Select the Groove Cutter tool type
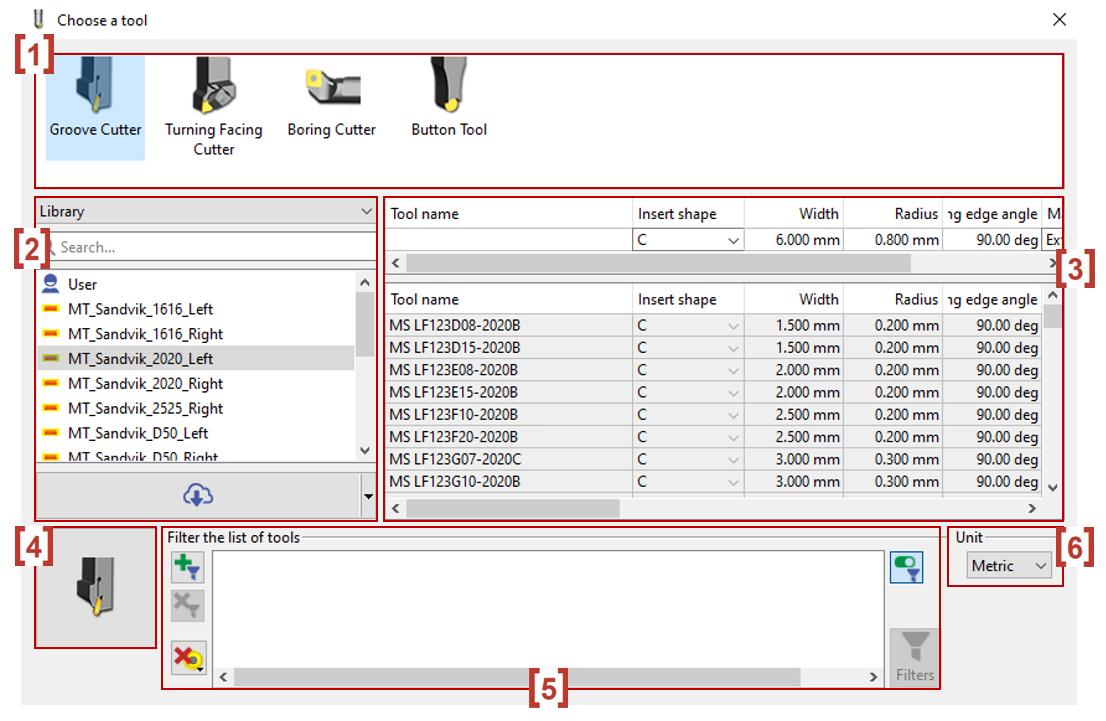The width and height of the screenshot is (1106, 721). (95, 95)
